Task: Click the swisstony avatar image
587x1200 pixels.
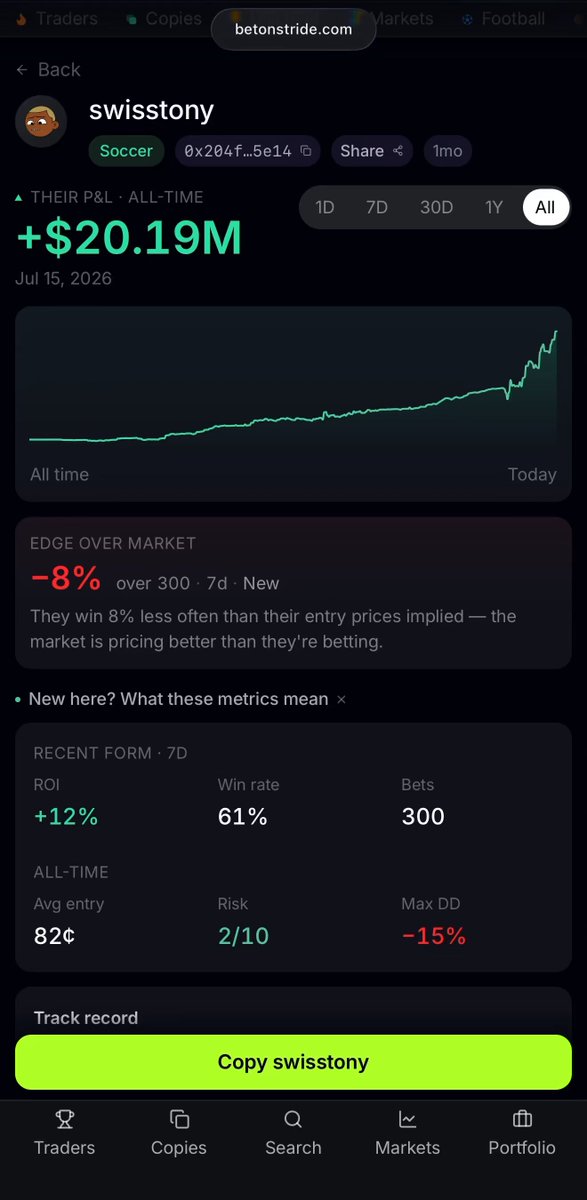Action: 40,122
